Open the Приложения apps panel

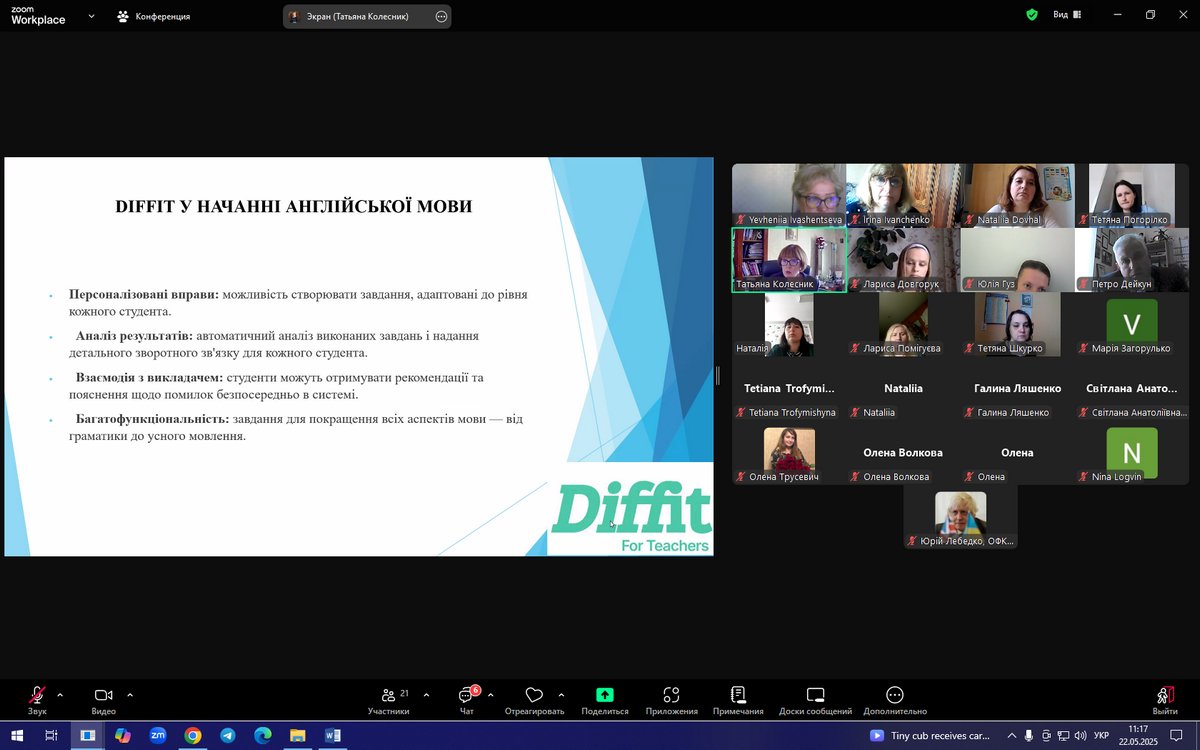[x=671, y=700]
